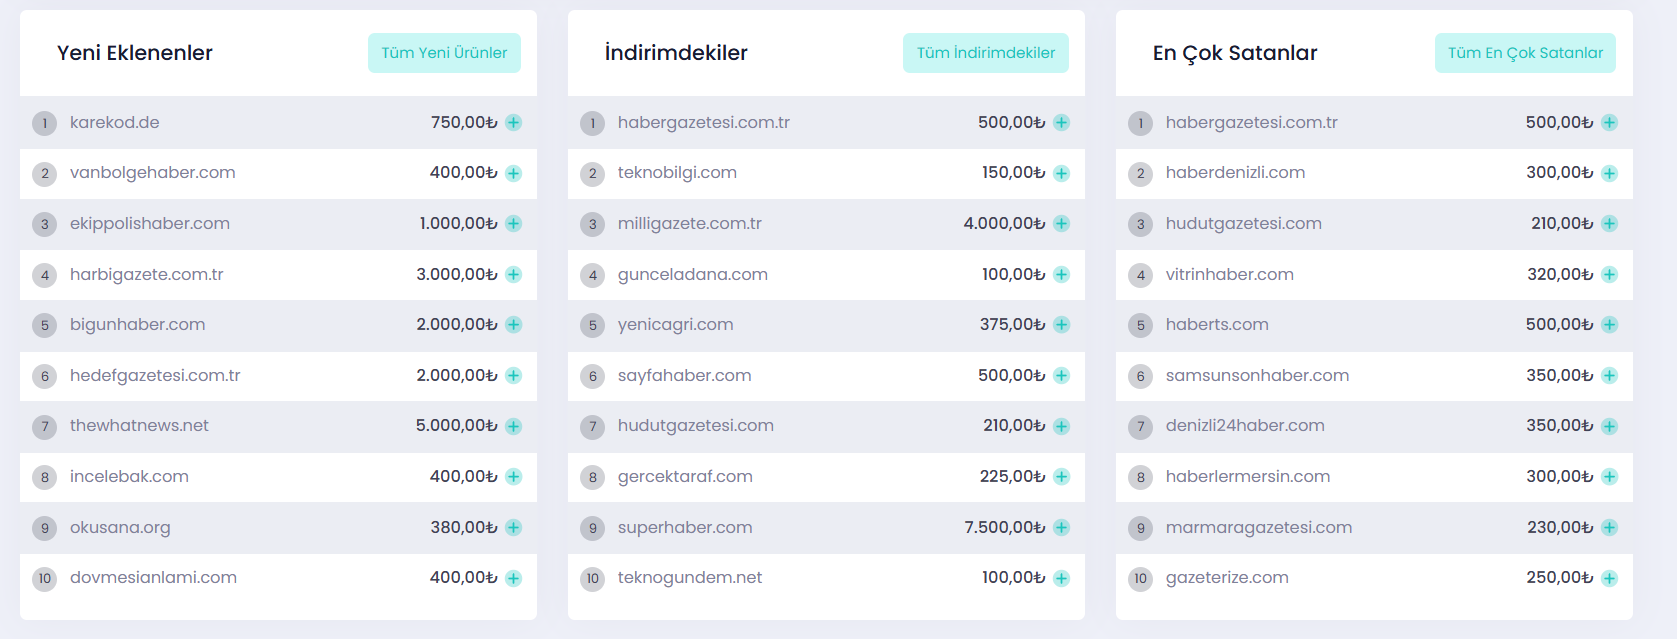The height and width of the screenshot is (639, 1677).
Task: Add marmaragazetesi.com via plus icon
Action: [1609, 527]
